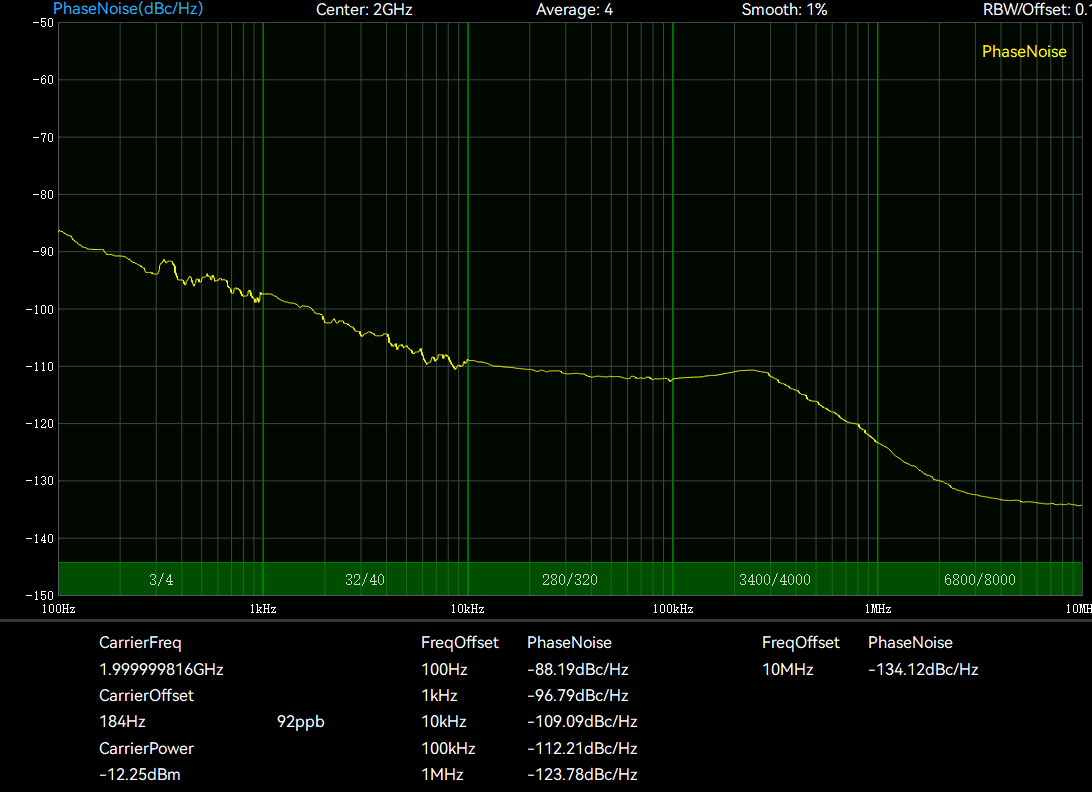Click the 100Hz x-axis label
Image resolution: width=1092 pixels, height=792 pixels.
58,609
